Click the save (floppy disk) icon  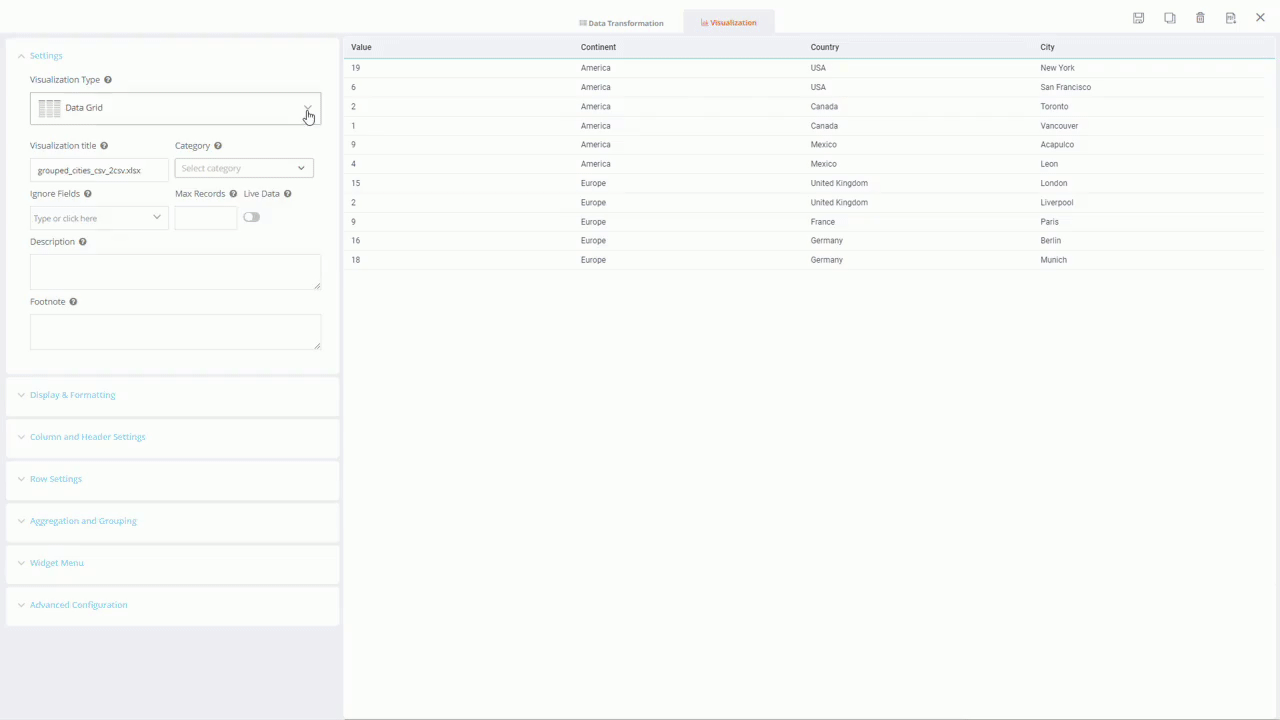click(1138, 18)
